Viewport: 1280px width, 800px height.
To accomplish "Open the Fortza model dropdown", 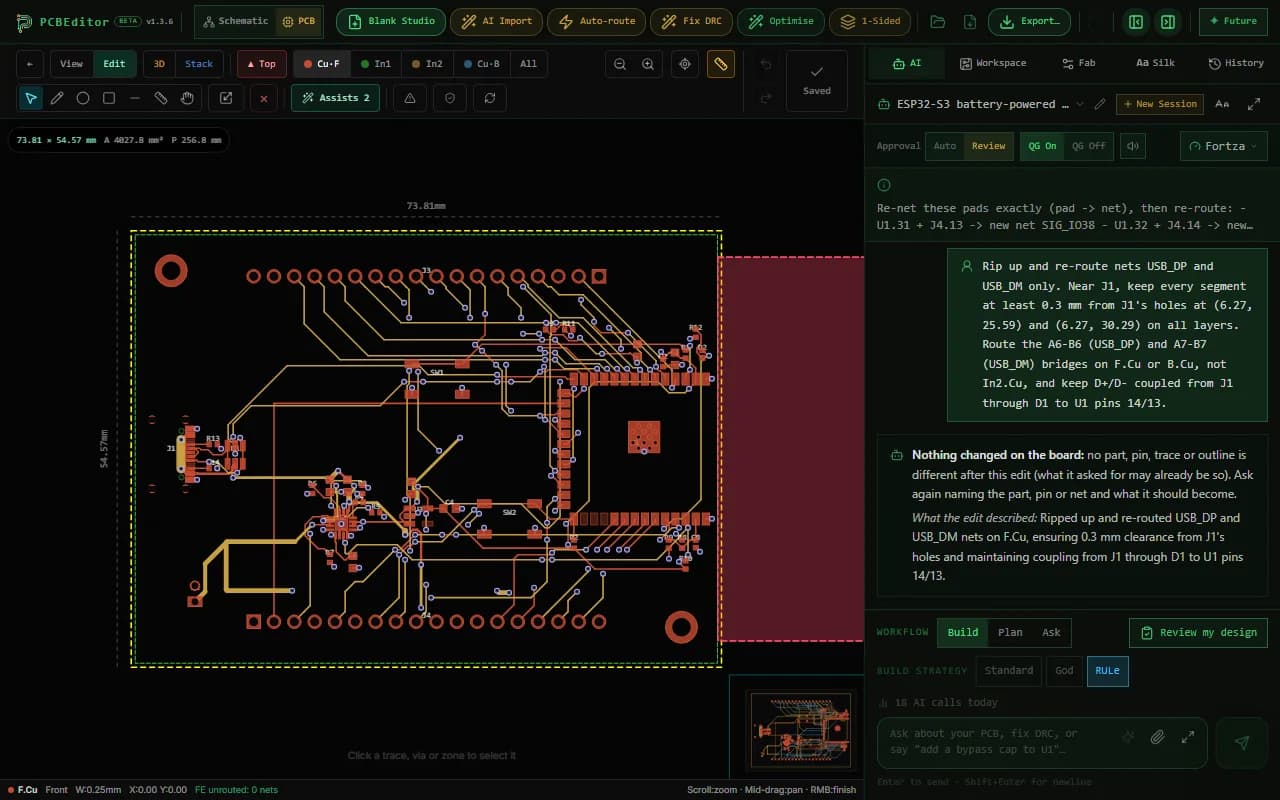I will 1224,146.
